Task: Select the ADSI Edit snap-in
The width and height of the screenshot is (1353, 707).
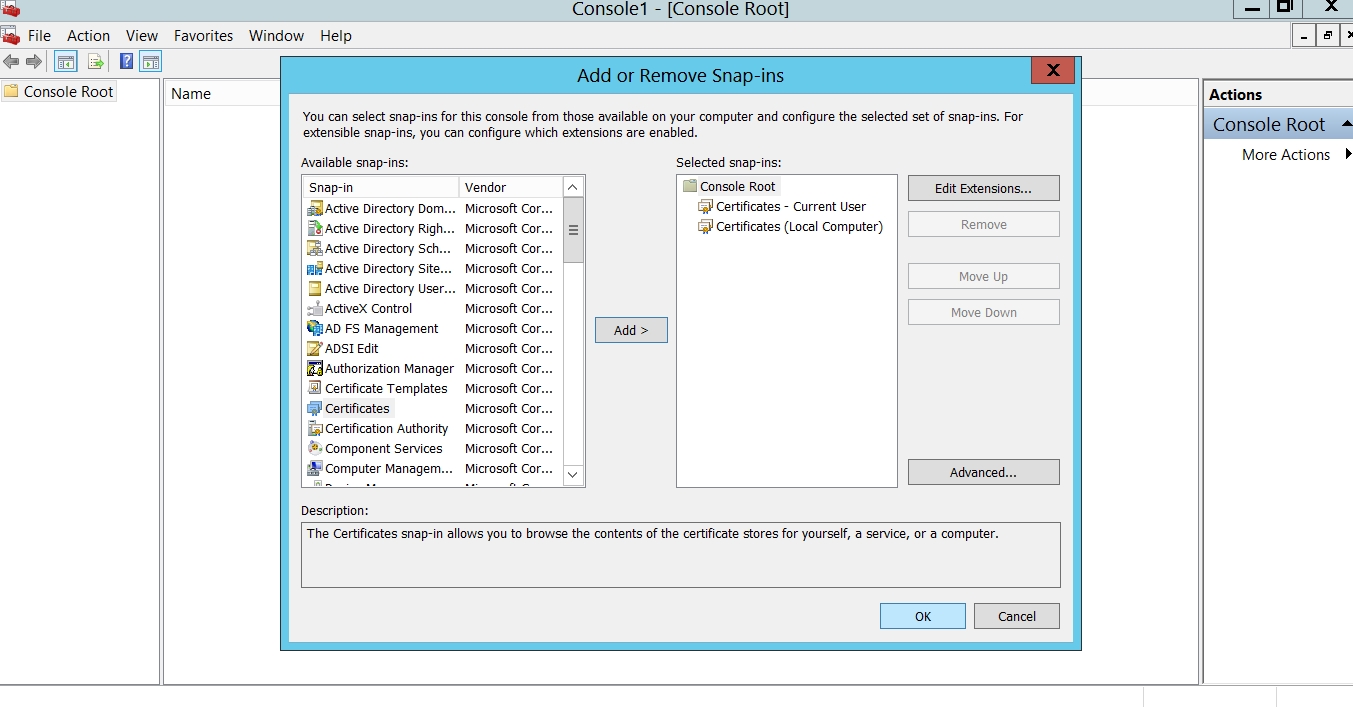Action: point(351,349)
